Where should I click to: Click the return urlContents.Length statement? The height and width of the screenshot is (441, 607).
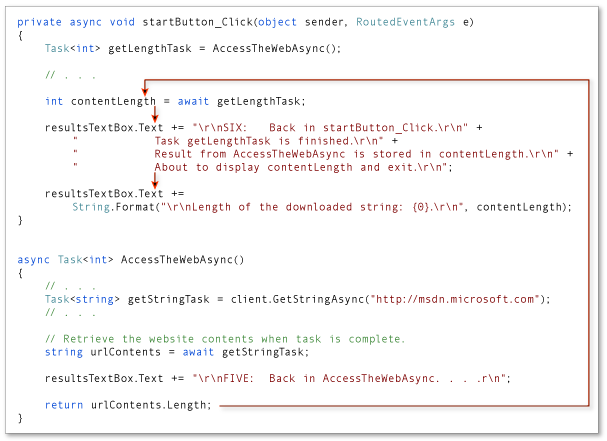click(x=128, y=405)
